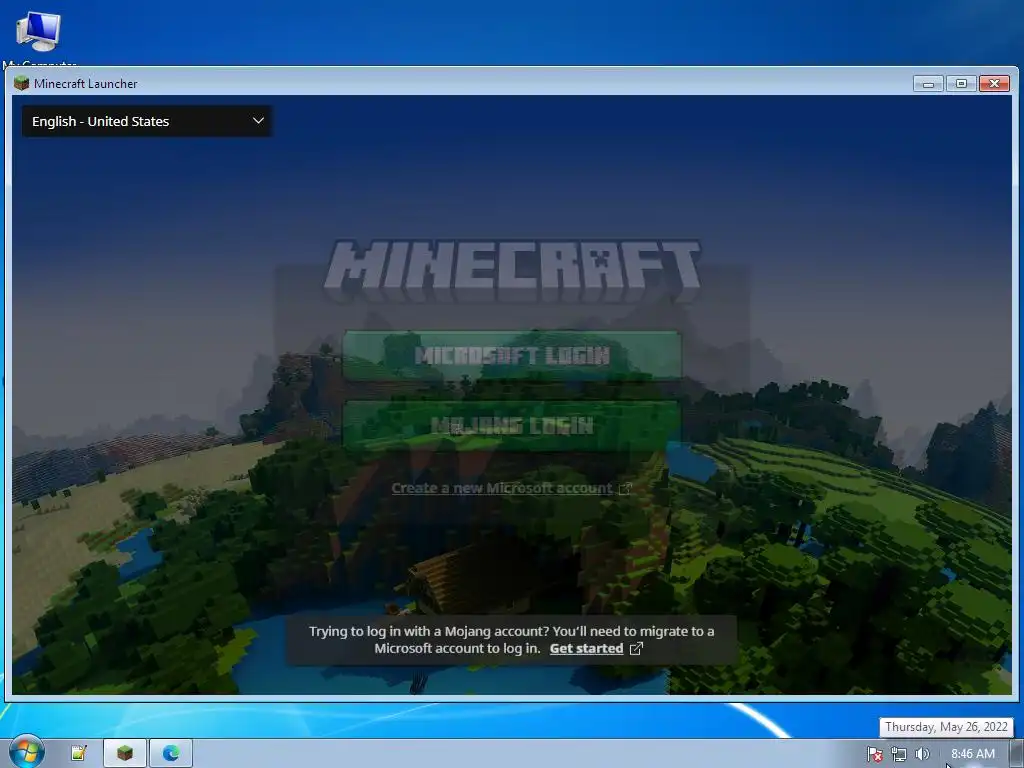
Task: Click the 8:46 AM taskbar clock
Action: pos(972,754)
